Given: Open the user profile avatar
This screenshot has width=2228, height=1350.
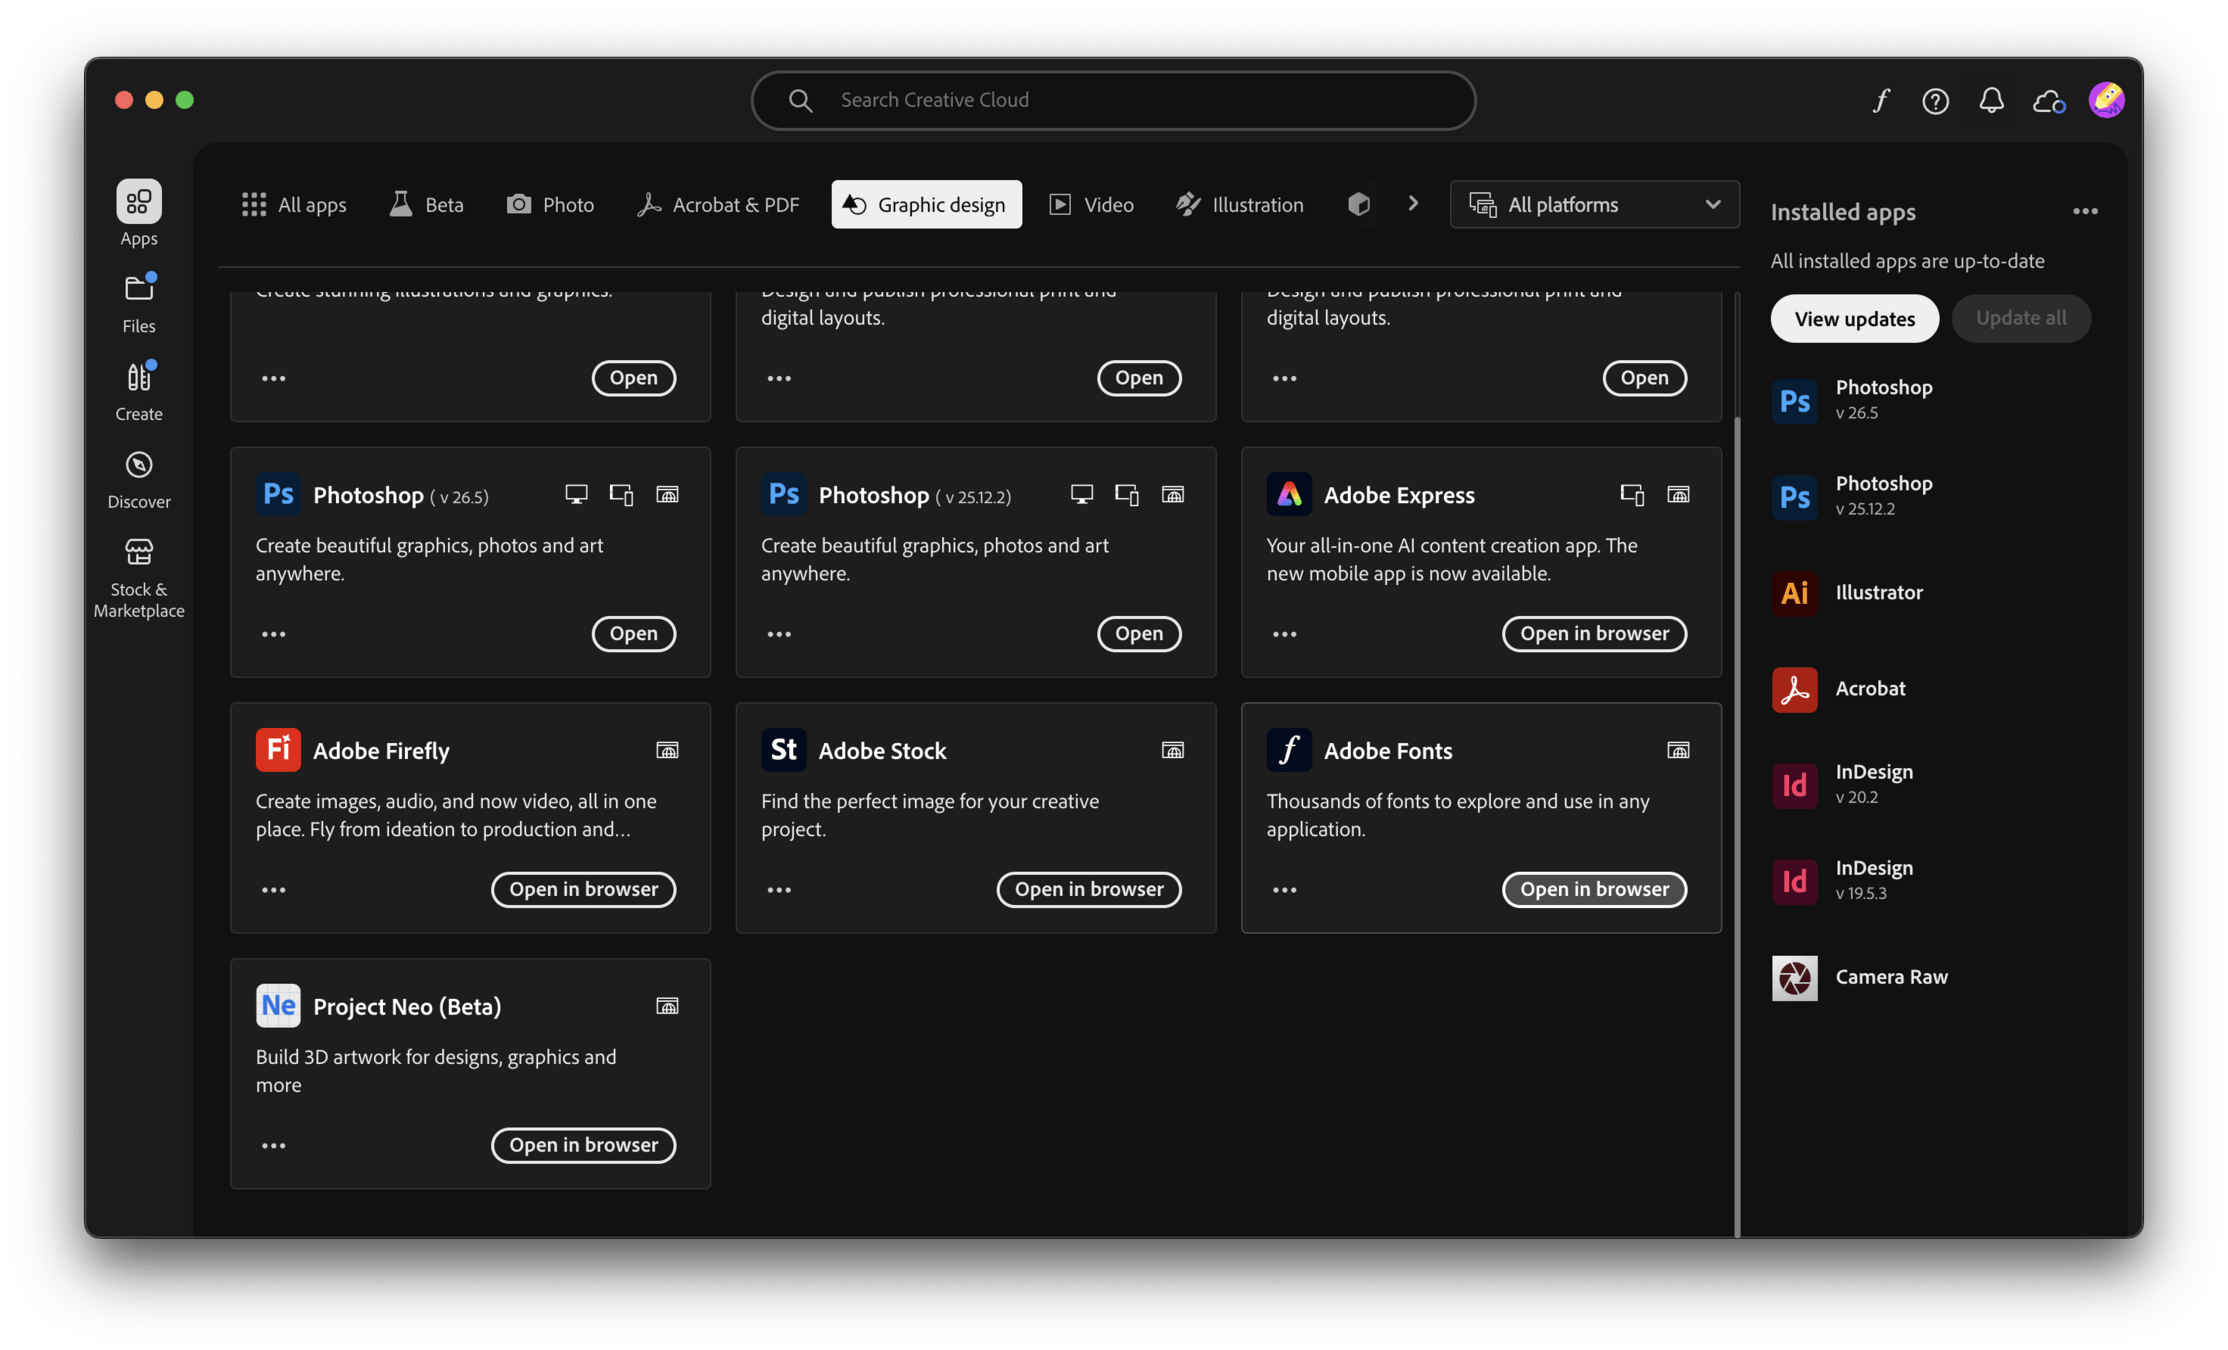Looking at the screenshot, I should pyautogui.click(x=2106, y=100).
